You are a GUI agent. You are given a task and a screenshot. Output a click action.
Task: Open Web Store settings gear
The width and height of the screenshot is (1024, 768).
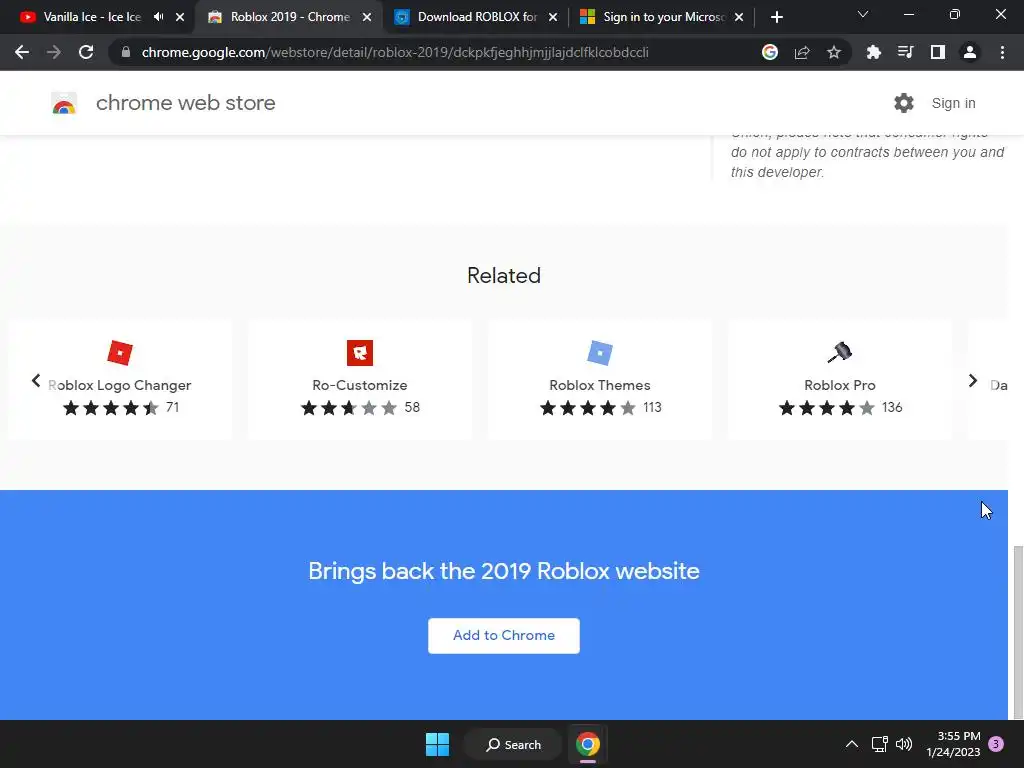(904, 103)
